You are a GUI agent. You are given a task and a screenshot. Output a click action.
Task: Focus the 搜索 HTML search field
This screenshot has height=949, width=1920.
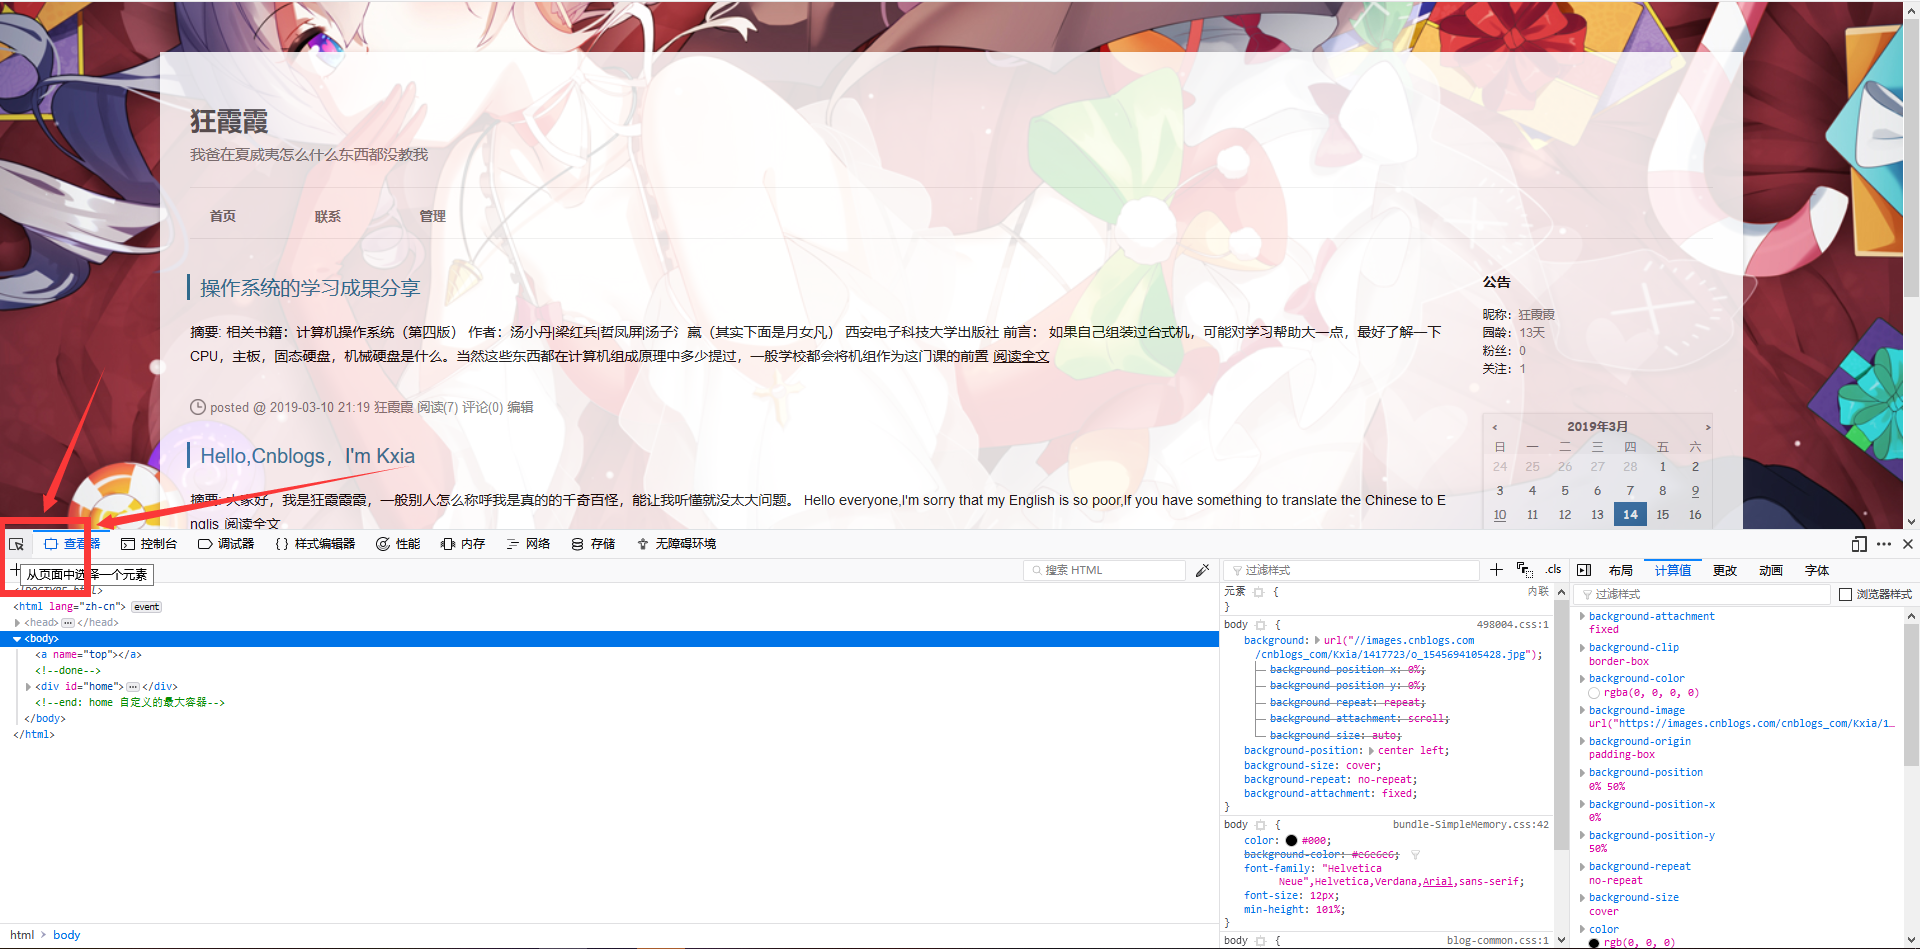[1105, 570]
